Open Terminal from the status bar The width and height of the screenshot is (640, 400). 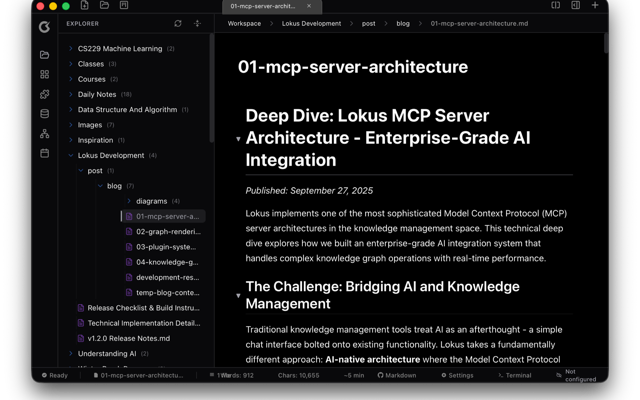point(514,375)
